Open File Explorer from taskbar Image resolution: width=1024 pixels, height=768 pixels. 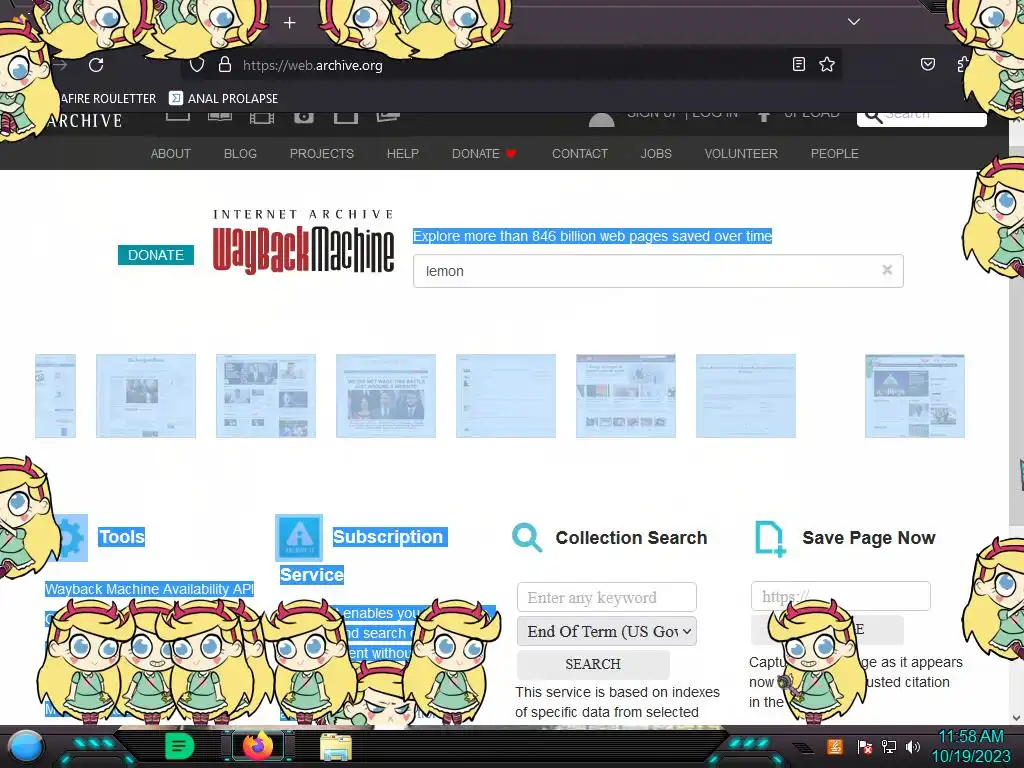[x=336, y=747]
